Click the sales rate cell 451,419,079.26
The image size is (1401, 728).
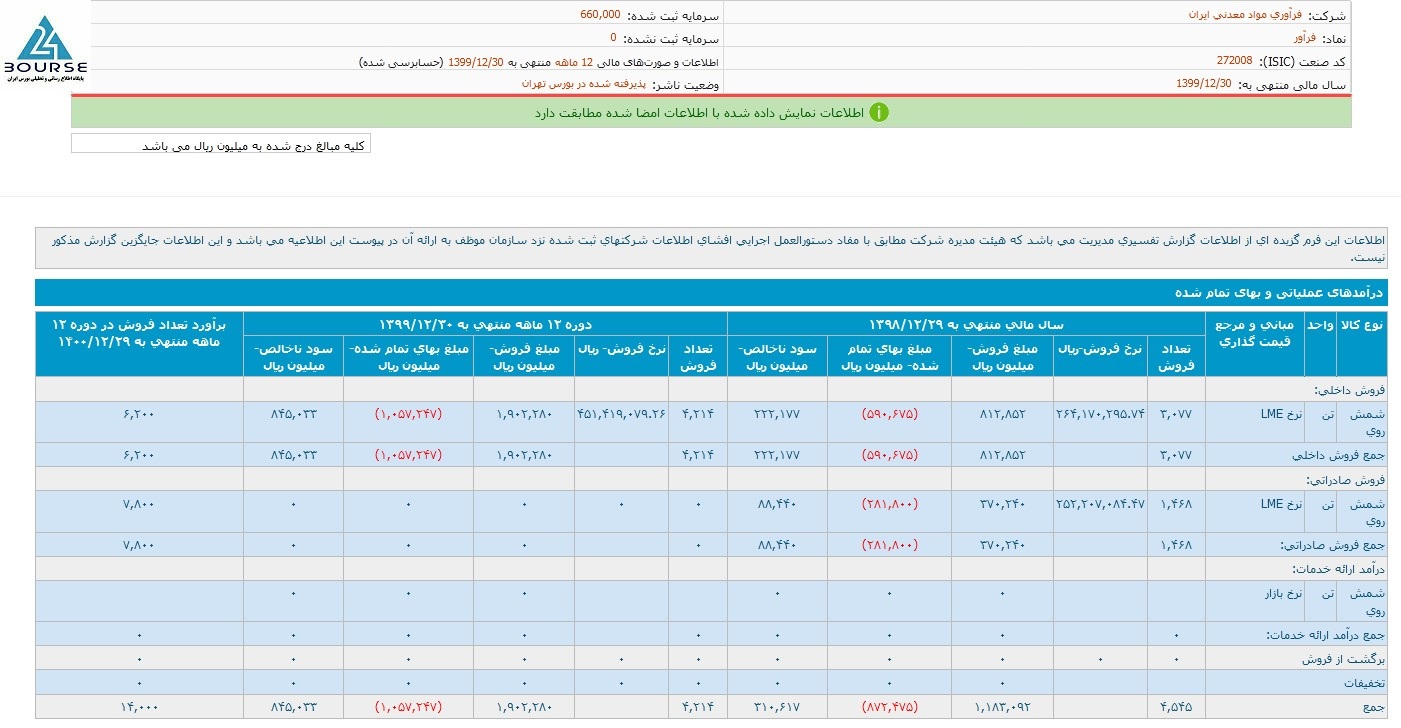(x=621, y=414)
